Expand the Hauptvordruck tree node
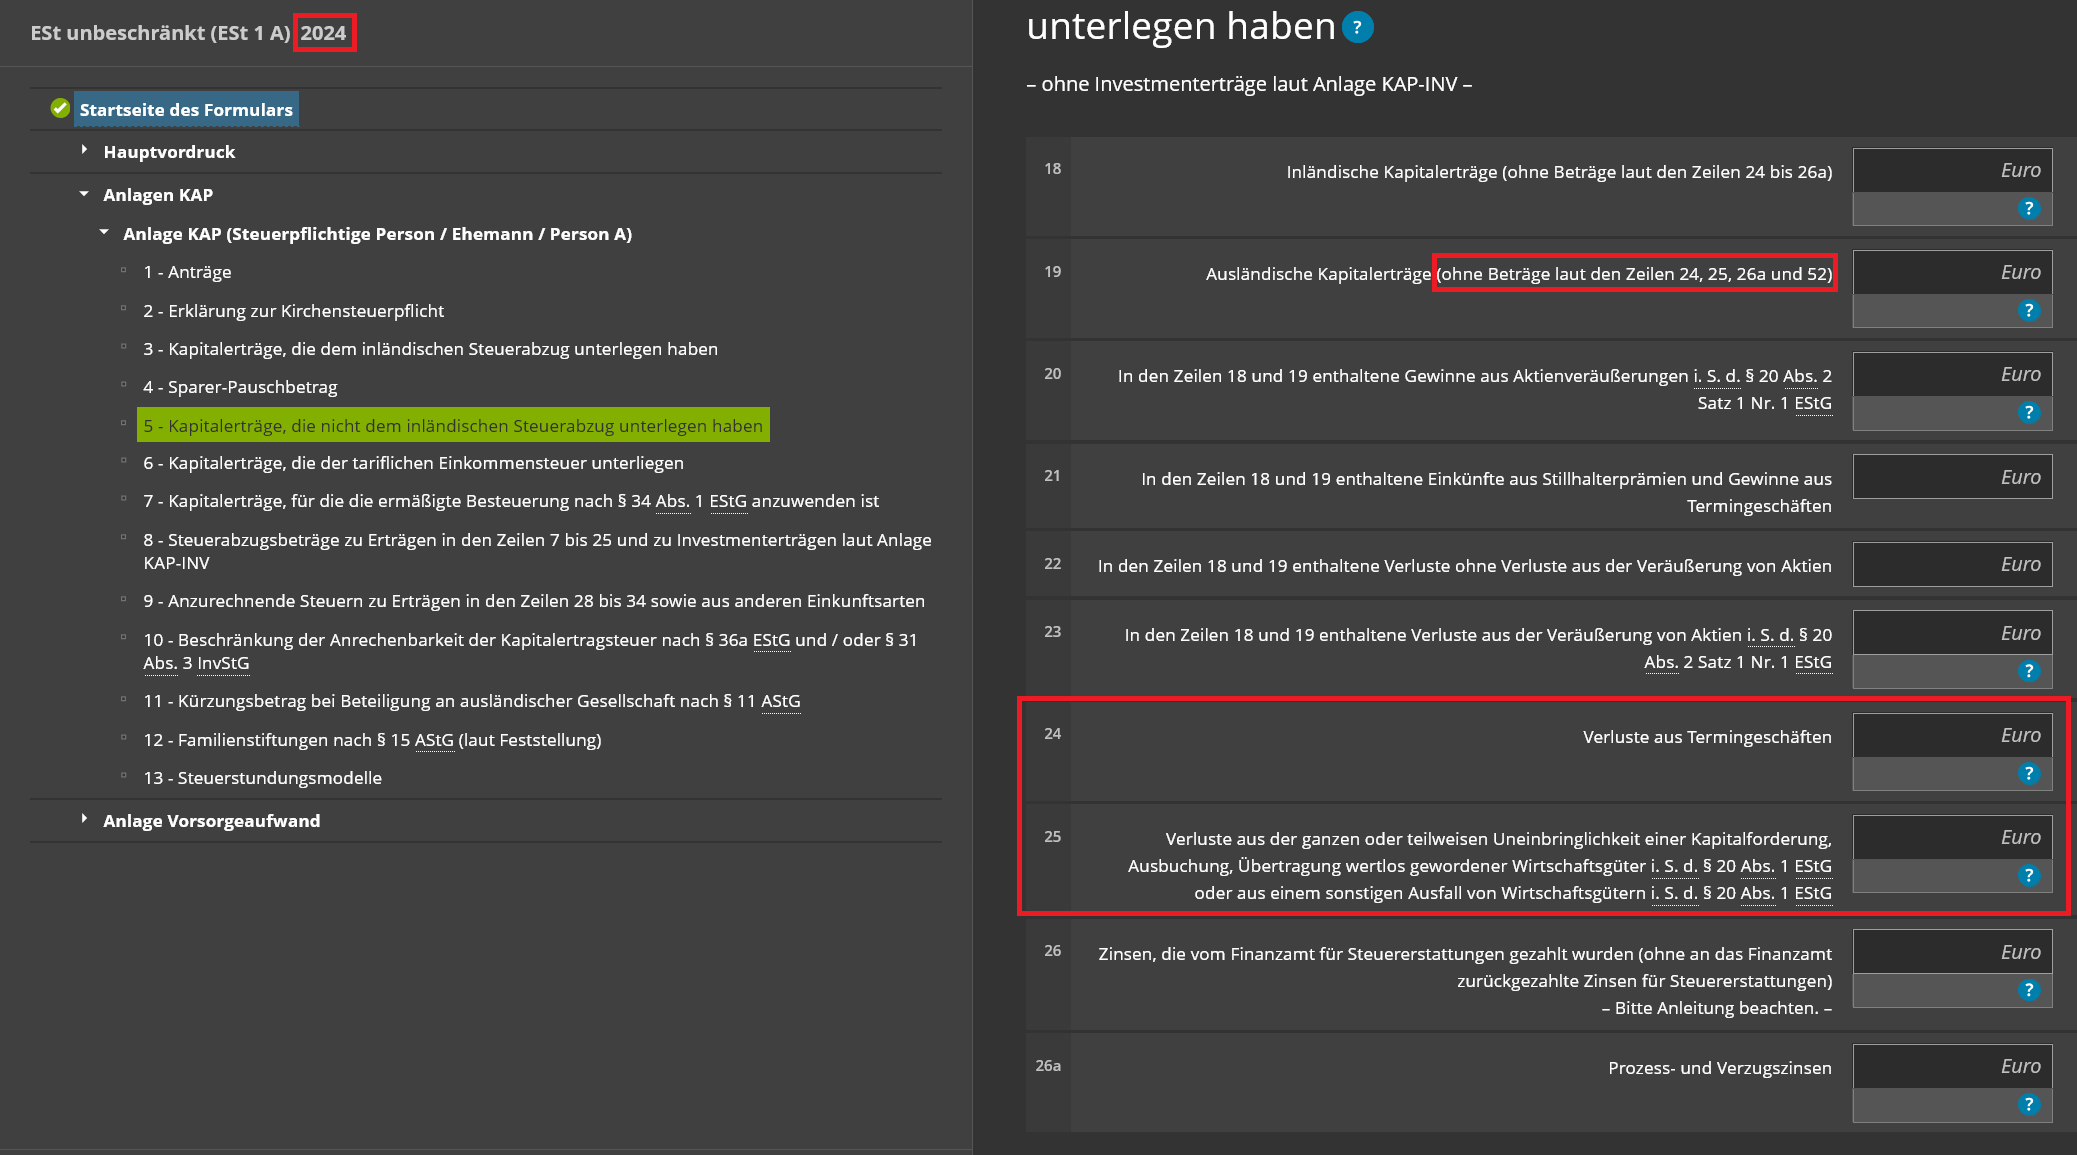The image size is (2077, 1155). tap(84, 149)
